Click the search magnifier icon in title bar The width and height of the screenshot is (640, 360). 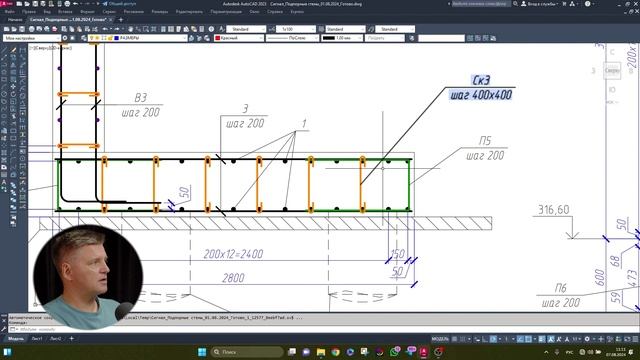coord(516,4)
